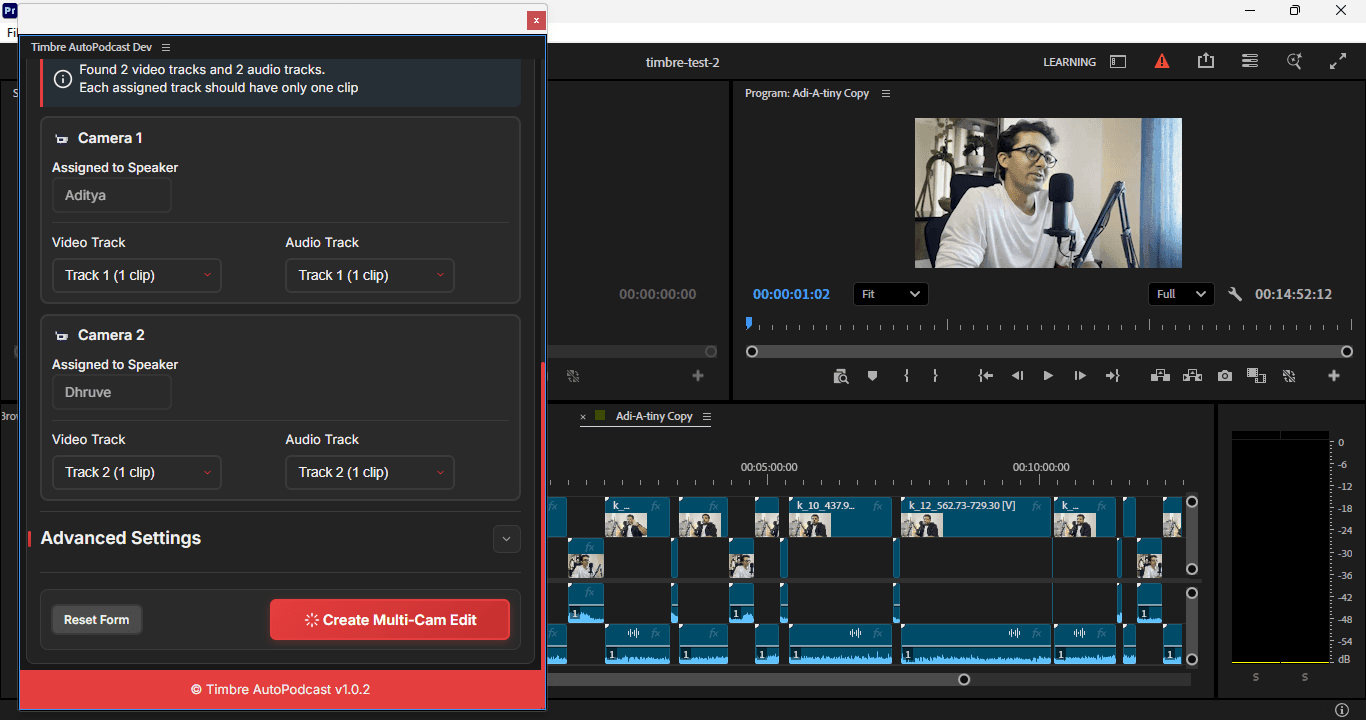Click the Camera 2 speaker field Dhruve
Image resolution: width=1366 pixels, height=720 pixels.
[111, 392]
